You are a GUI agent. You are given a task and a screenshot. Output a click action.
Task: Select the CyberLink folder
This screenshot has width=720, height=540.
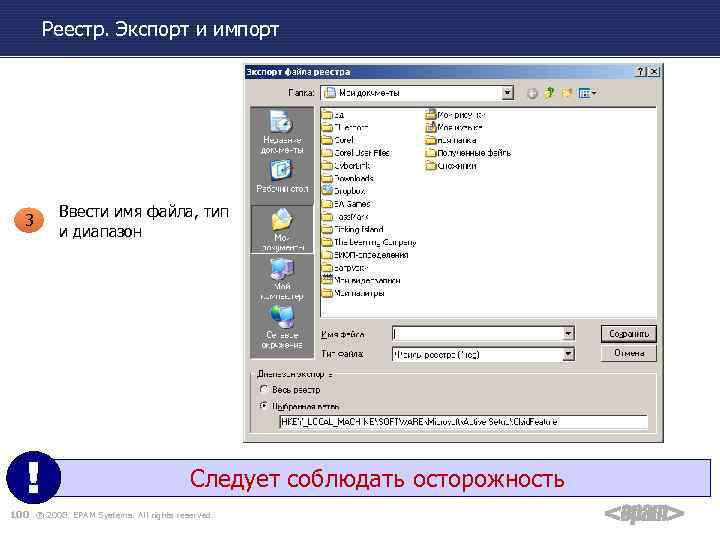coord(346,165)
